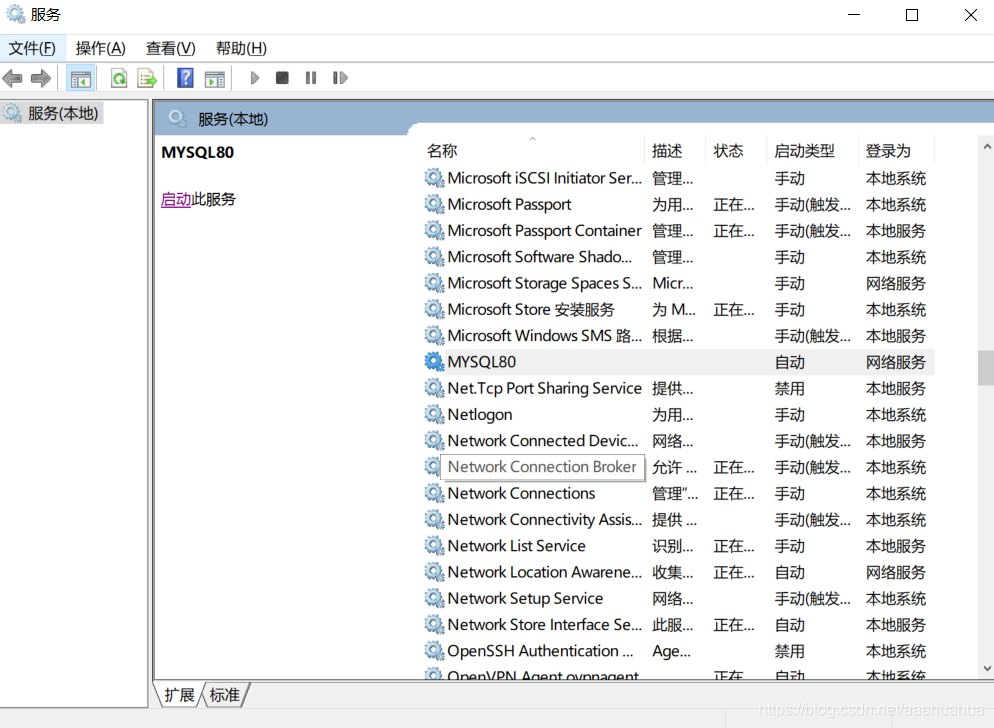Toggle the action pane toolbar icon
994x728 pixels.
coord(215,79)
